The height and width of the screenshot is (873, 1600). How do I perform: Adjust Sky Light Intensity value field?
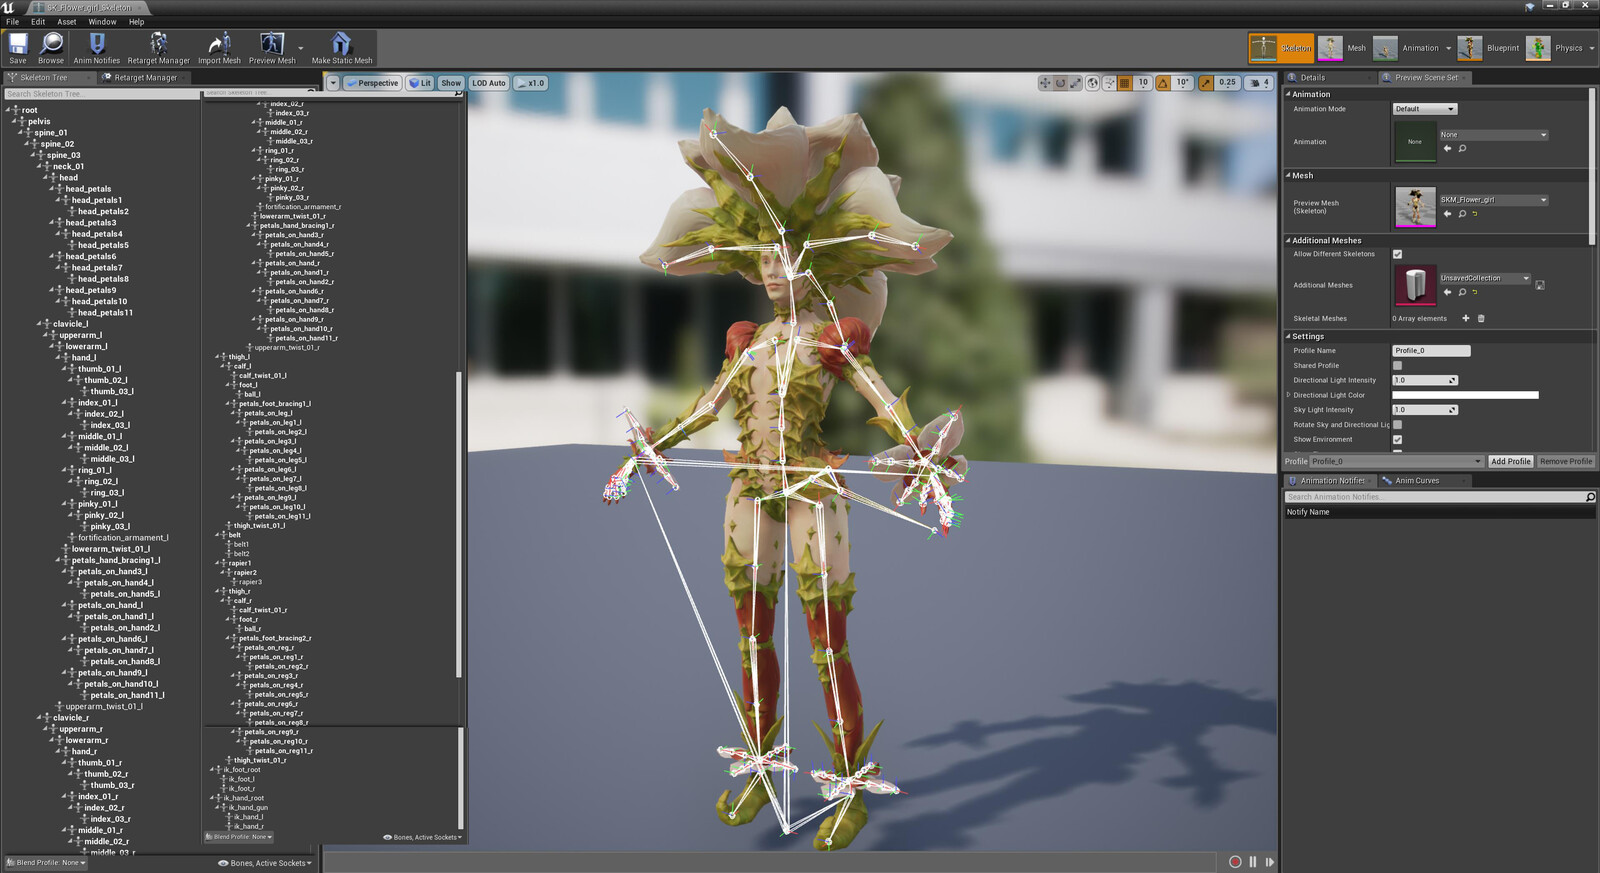pyautogui.click(x=1425, y=410)
